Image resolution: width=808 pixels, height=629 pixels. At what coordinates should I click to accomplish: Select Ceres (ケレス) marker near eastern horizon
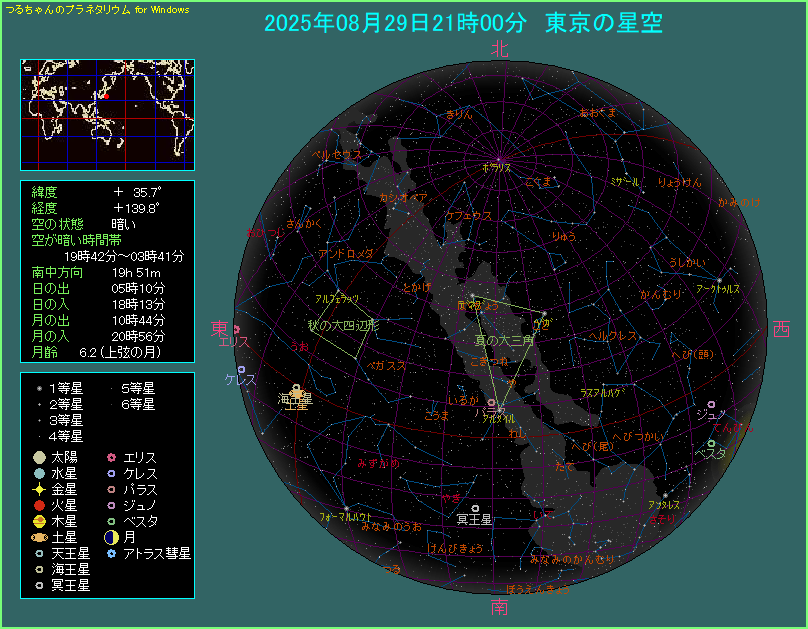228,368
